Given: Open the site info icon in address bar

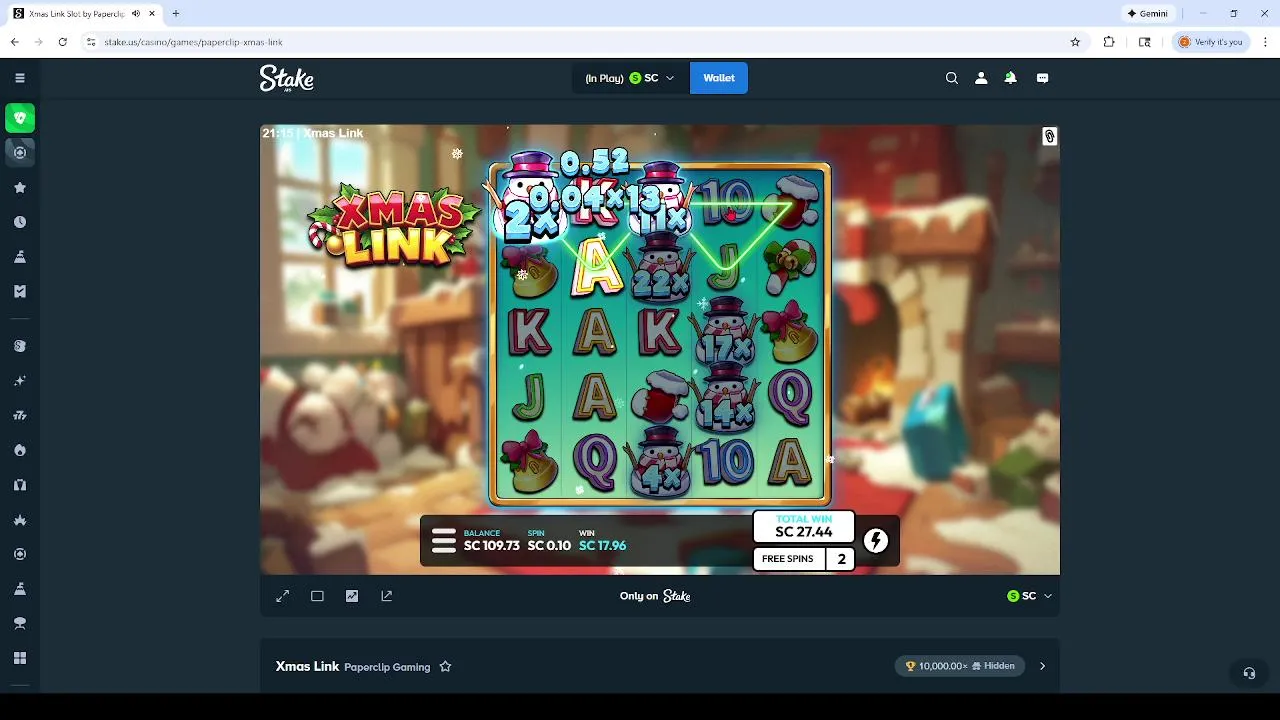Looking at the screenshot, I should pyautogui.click(x=91, y=42).
